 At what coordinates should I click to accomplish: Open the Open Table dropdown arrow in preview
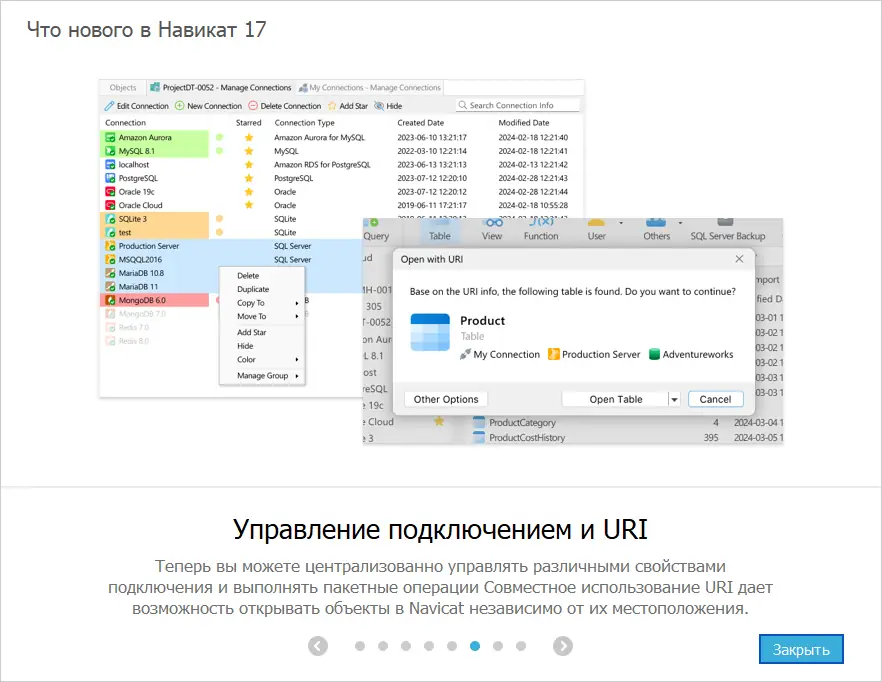(674, 400)
